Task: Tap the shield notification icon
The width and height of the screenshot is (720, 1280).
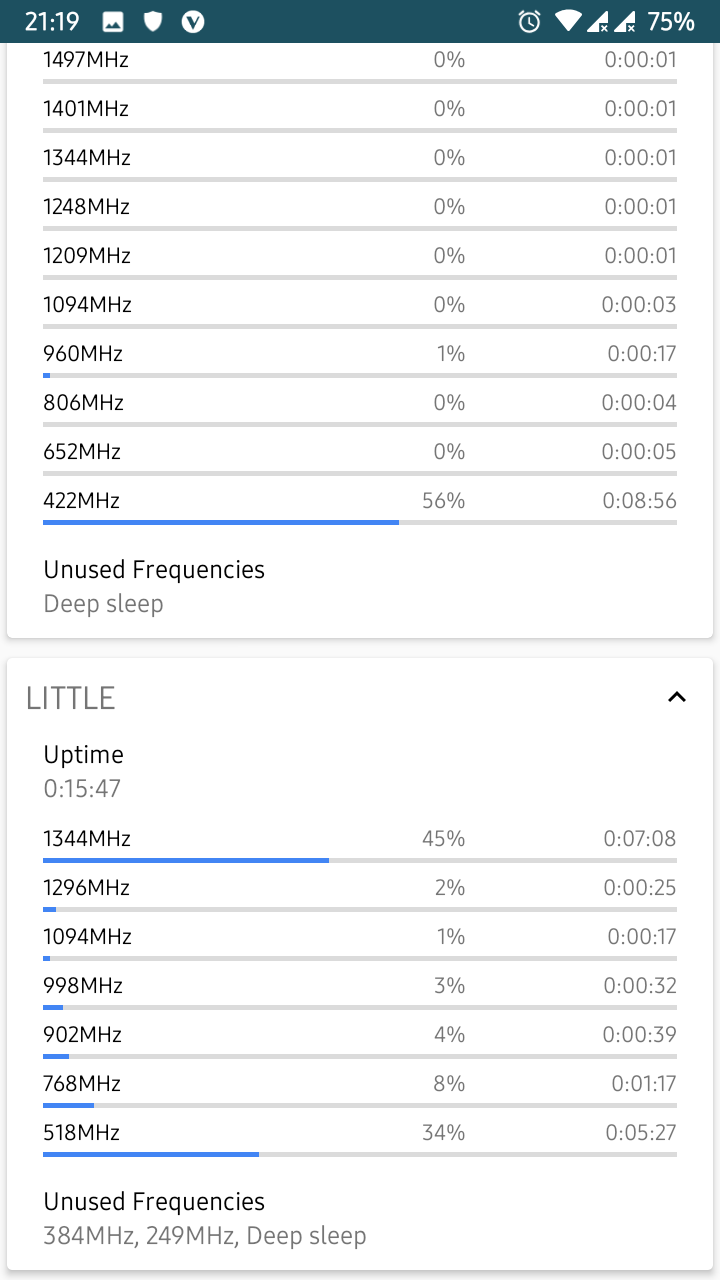Action: click(x=153, y=21)
